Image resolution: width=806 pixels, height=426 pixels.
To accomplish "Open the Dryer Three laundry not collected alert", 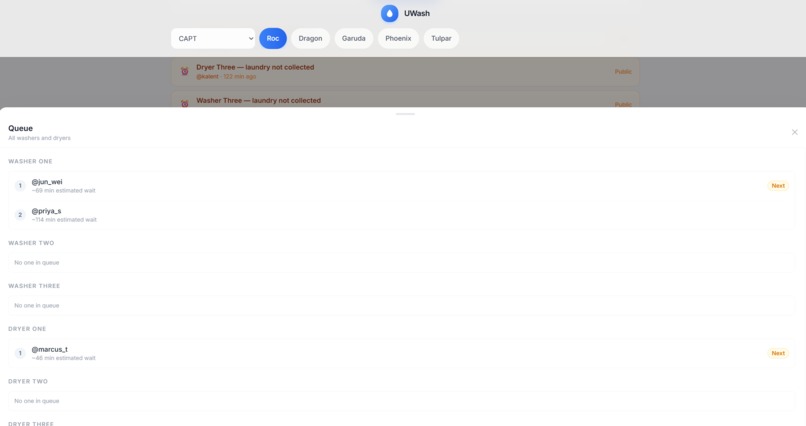I will tap(405, 71).
